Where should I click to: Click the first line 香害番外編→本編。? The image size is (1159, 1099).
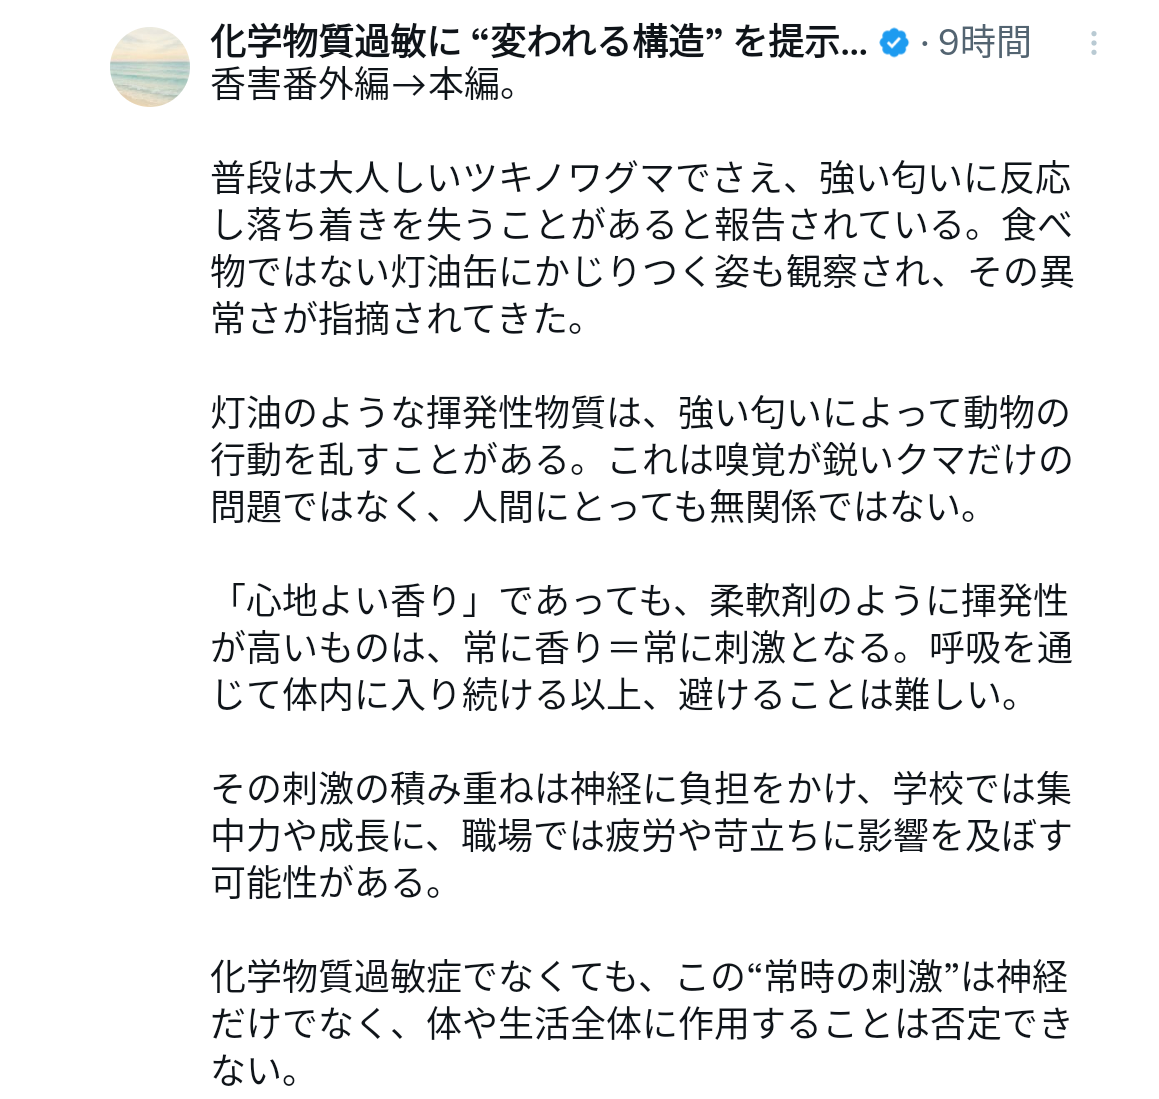(x=364, y=84)
